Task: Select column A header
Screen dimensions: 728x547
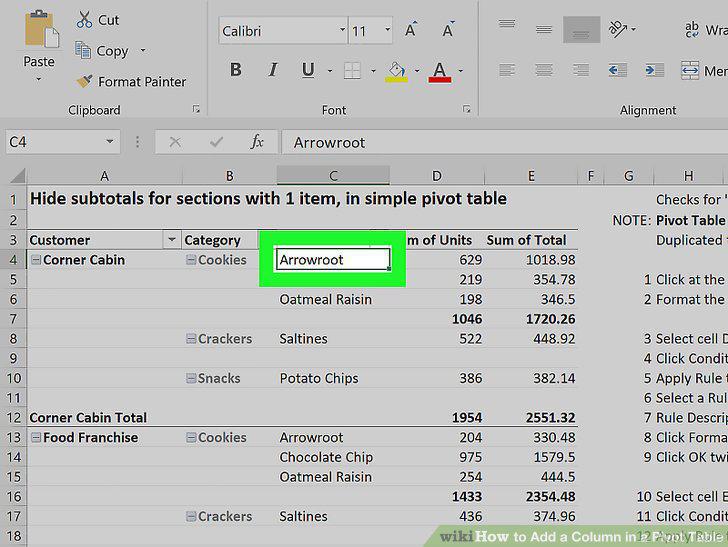Action: (104, 176)
